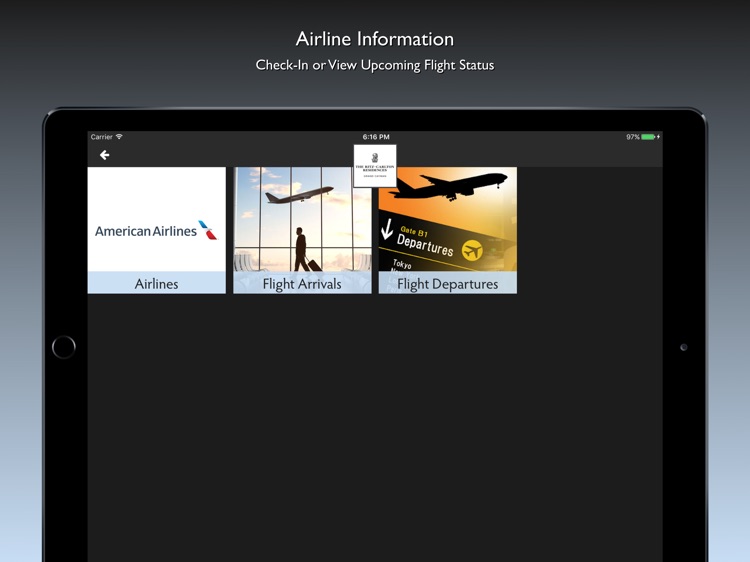Select the Airlines label
Viewport: 750px width, 562px height.
tap(156, 284)
